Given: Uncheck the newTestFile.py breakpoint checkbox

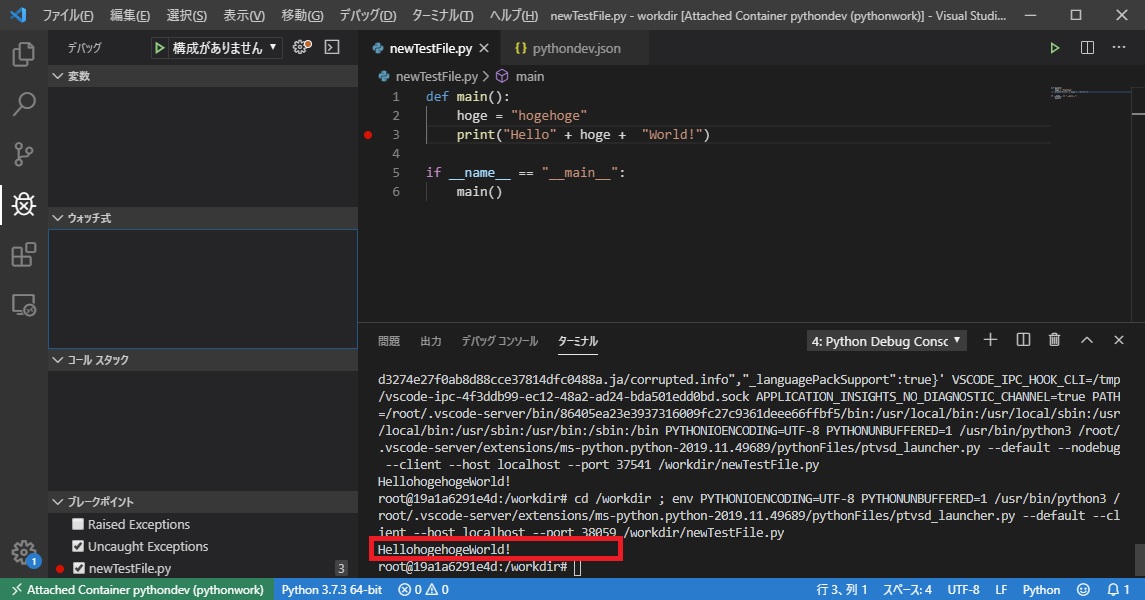Looking at the screenshot, I should coord(78,568).
